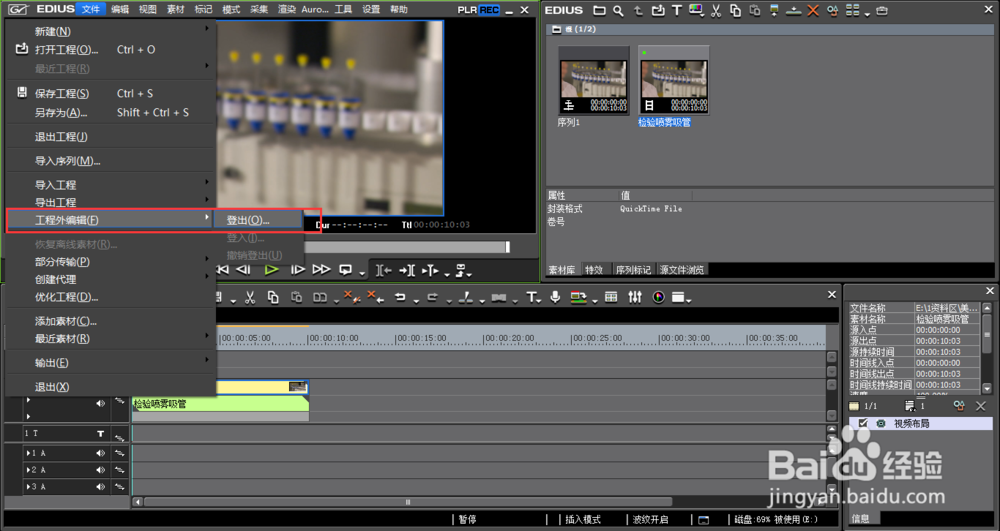Click the color bars new clip icon

click(695, 9)
